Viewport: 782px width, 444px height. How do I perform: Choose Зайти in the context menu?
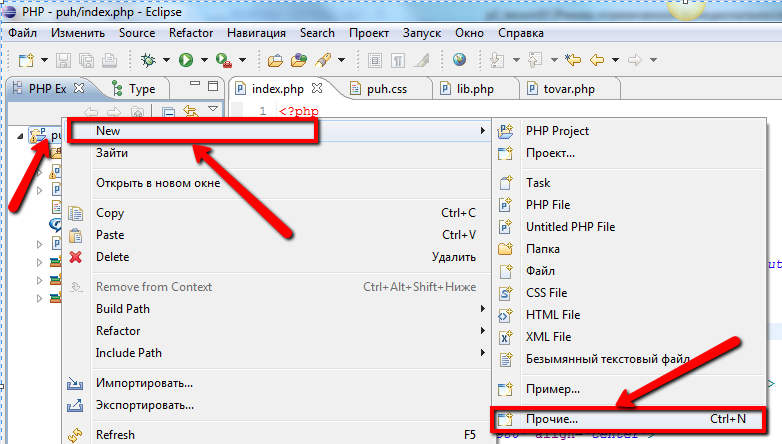pyautogui.click(x=277, y=153)
